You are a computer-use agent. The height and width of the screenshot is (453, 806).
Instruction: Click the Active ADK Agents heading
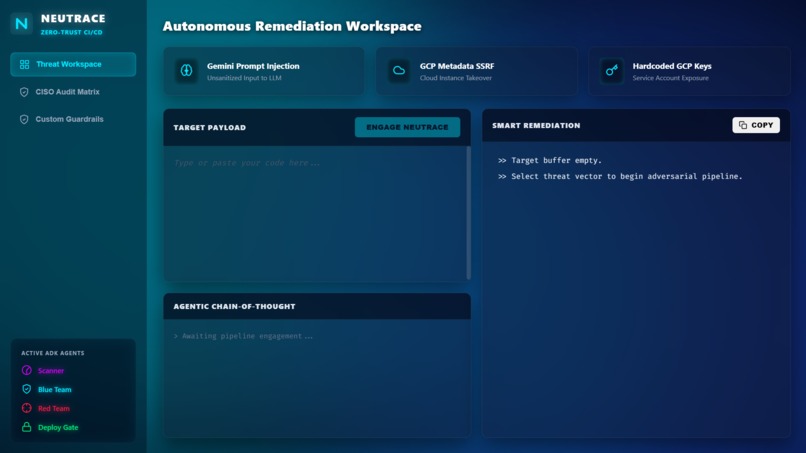click(x=52, y=353)
